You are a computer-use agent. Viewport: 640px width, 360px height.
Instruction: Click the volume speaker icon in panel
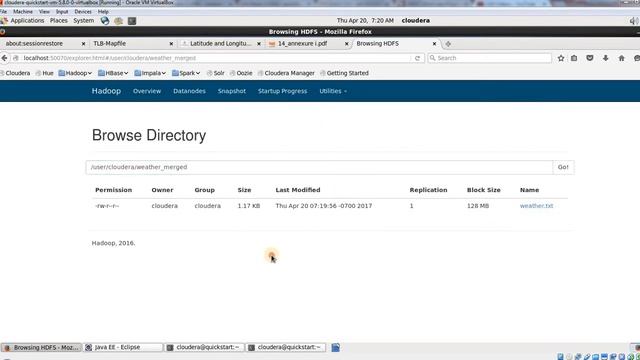click(634, 21)
